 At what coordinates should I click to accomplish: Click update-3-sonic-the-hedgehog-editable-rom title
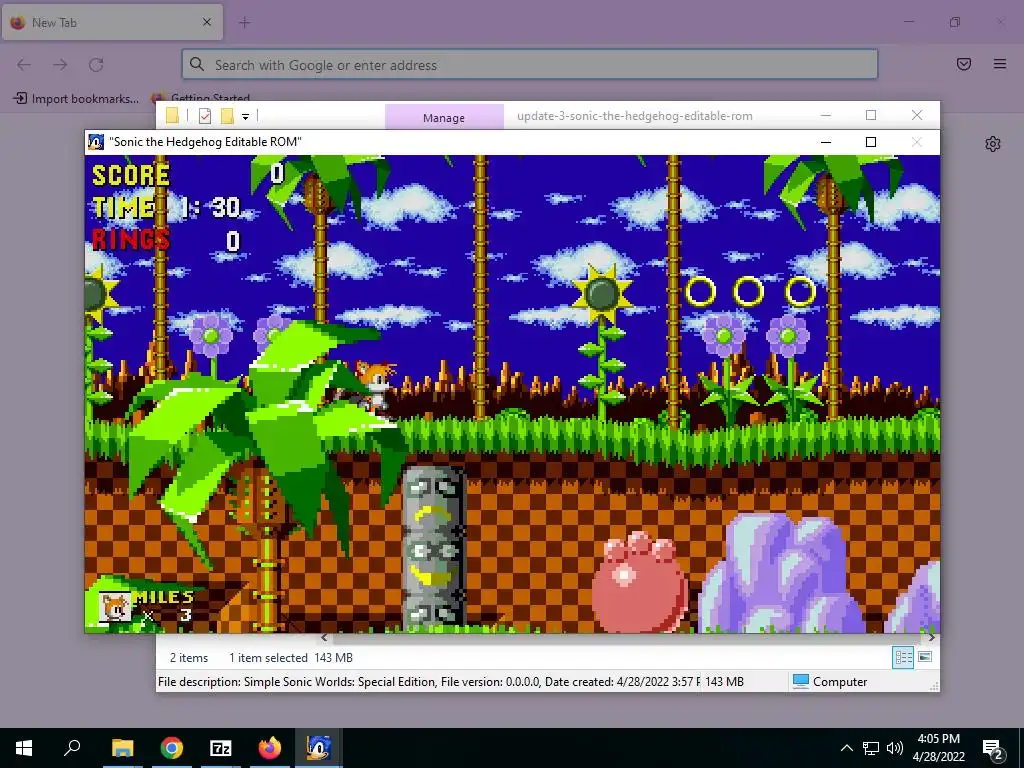click(635, 116)
